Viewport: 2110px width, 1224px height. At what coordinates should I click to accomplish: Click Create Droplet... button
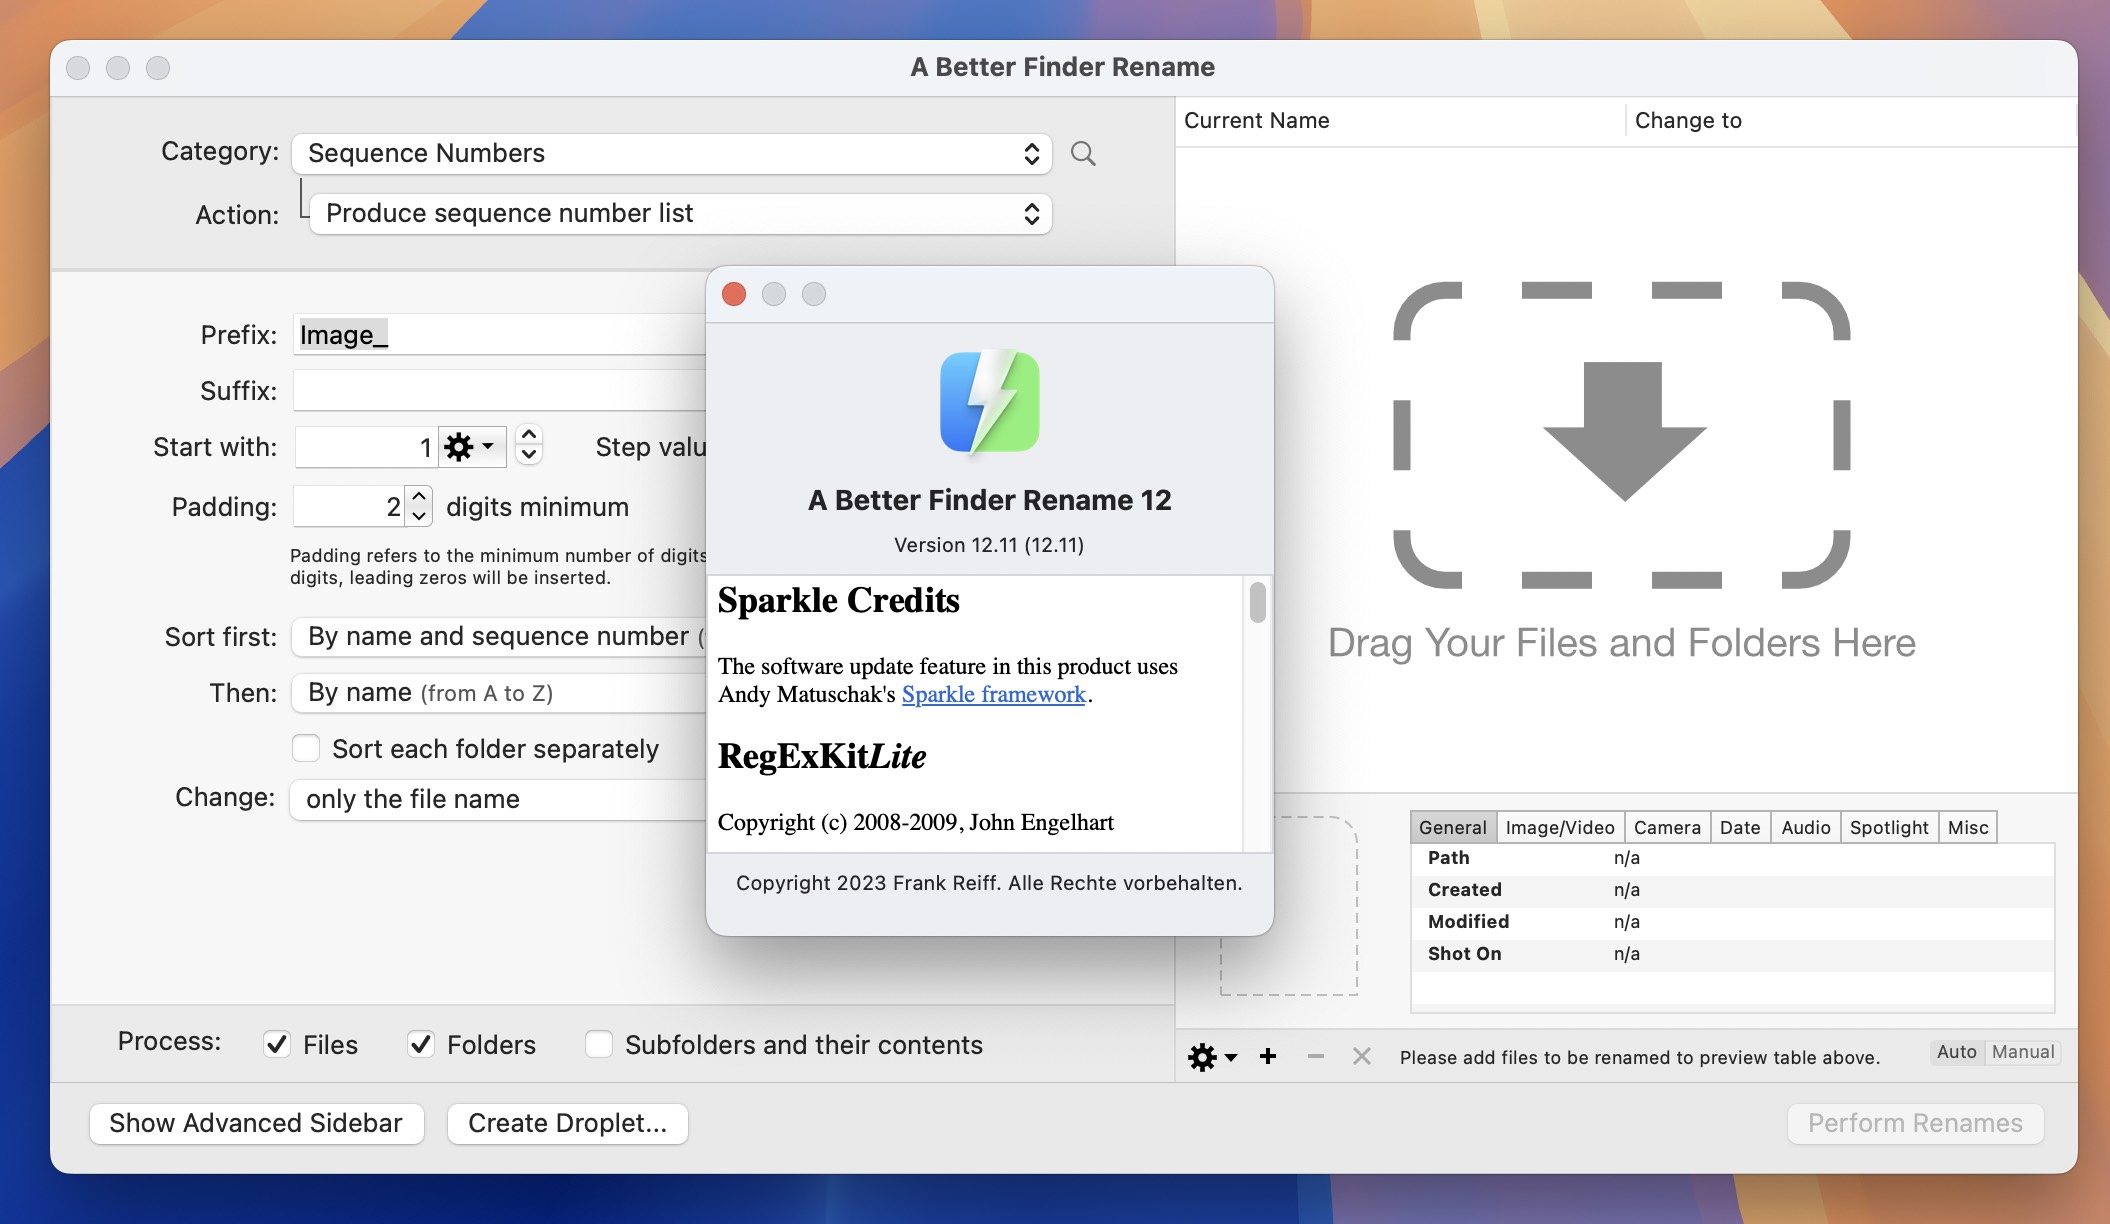[x=567, y=1123]
